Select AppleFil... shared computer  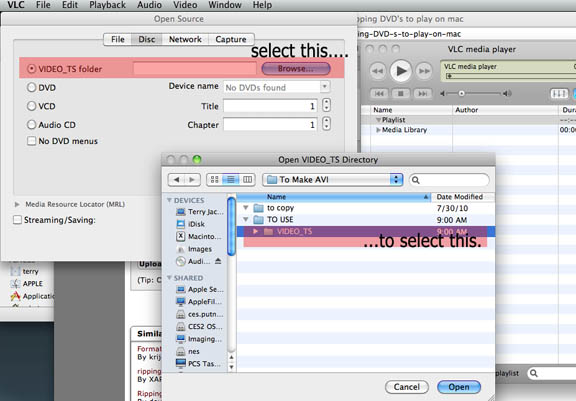[x=200, y=302]
